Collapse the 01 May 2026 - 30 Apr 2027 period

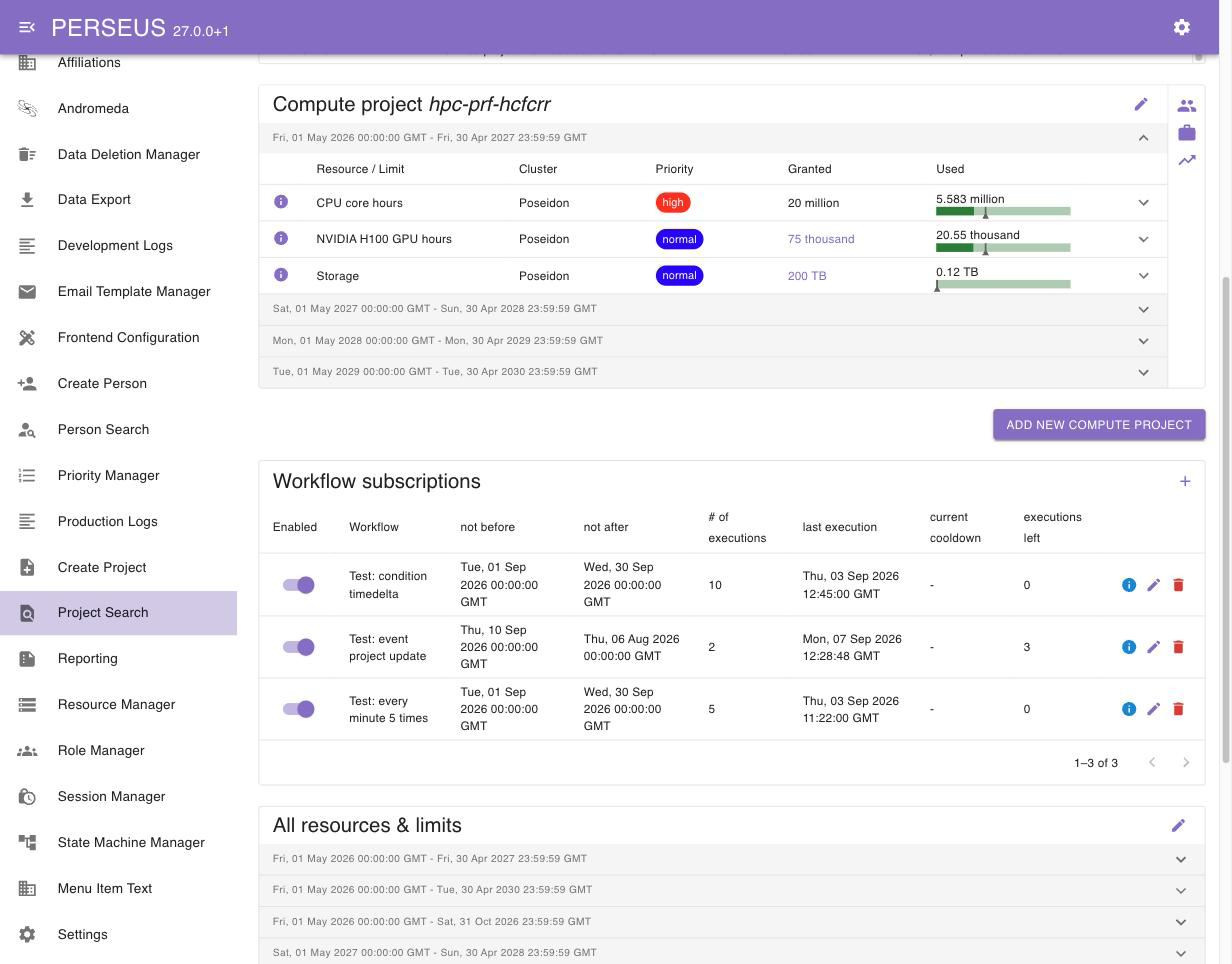tap(1143, 138)
